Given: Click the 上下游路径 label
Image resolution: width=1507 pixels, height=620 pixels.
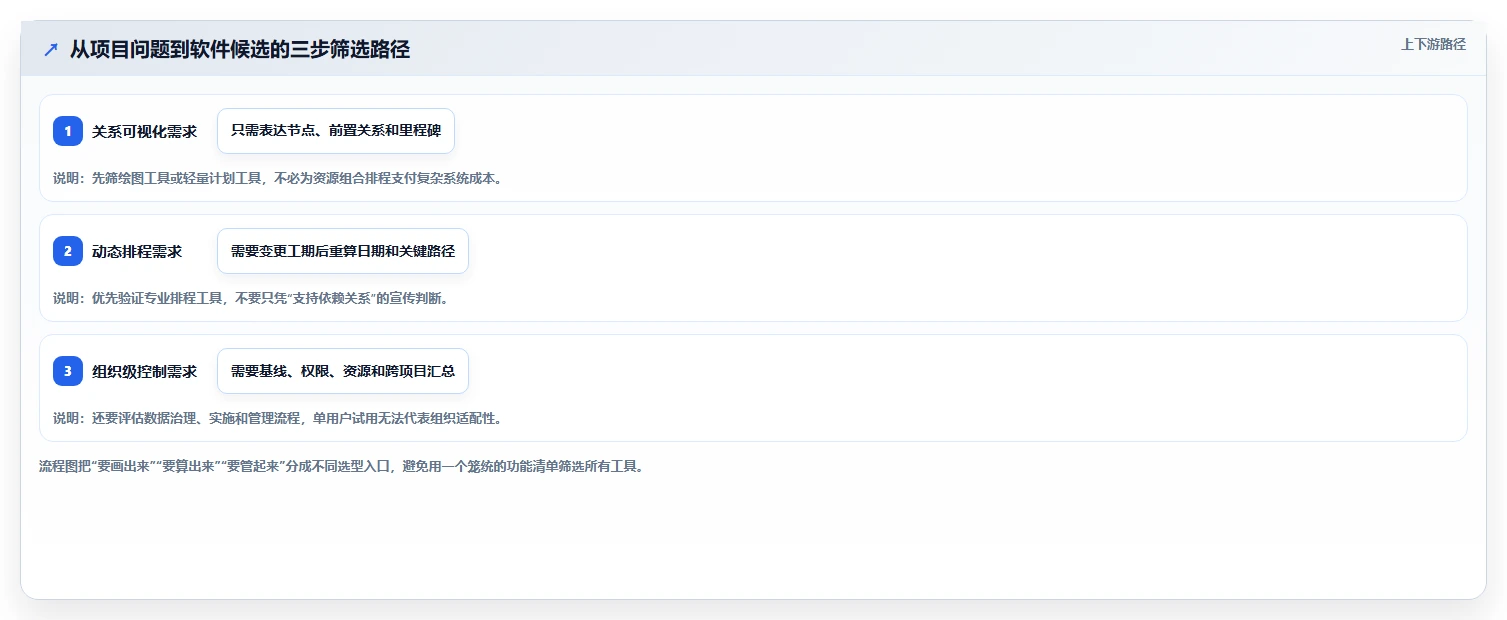Looking at the screenshot, I should [1433, 44].
